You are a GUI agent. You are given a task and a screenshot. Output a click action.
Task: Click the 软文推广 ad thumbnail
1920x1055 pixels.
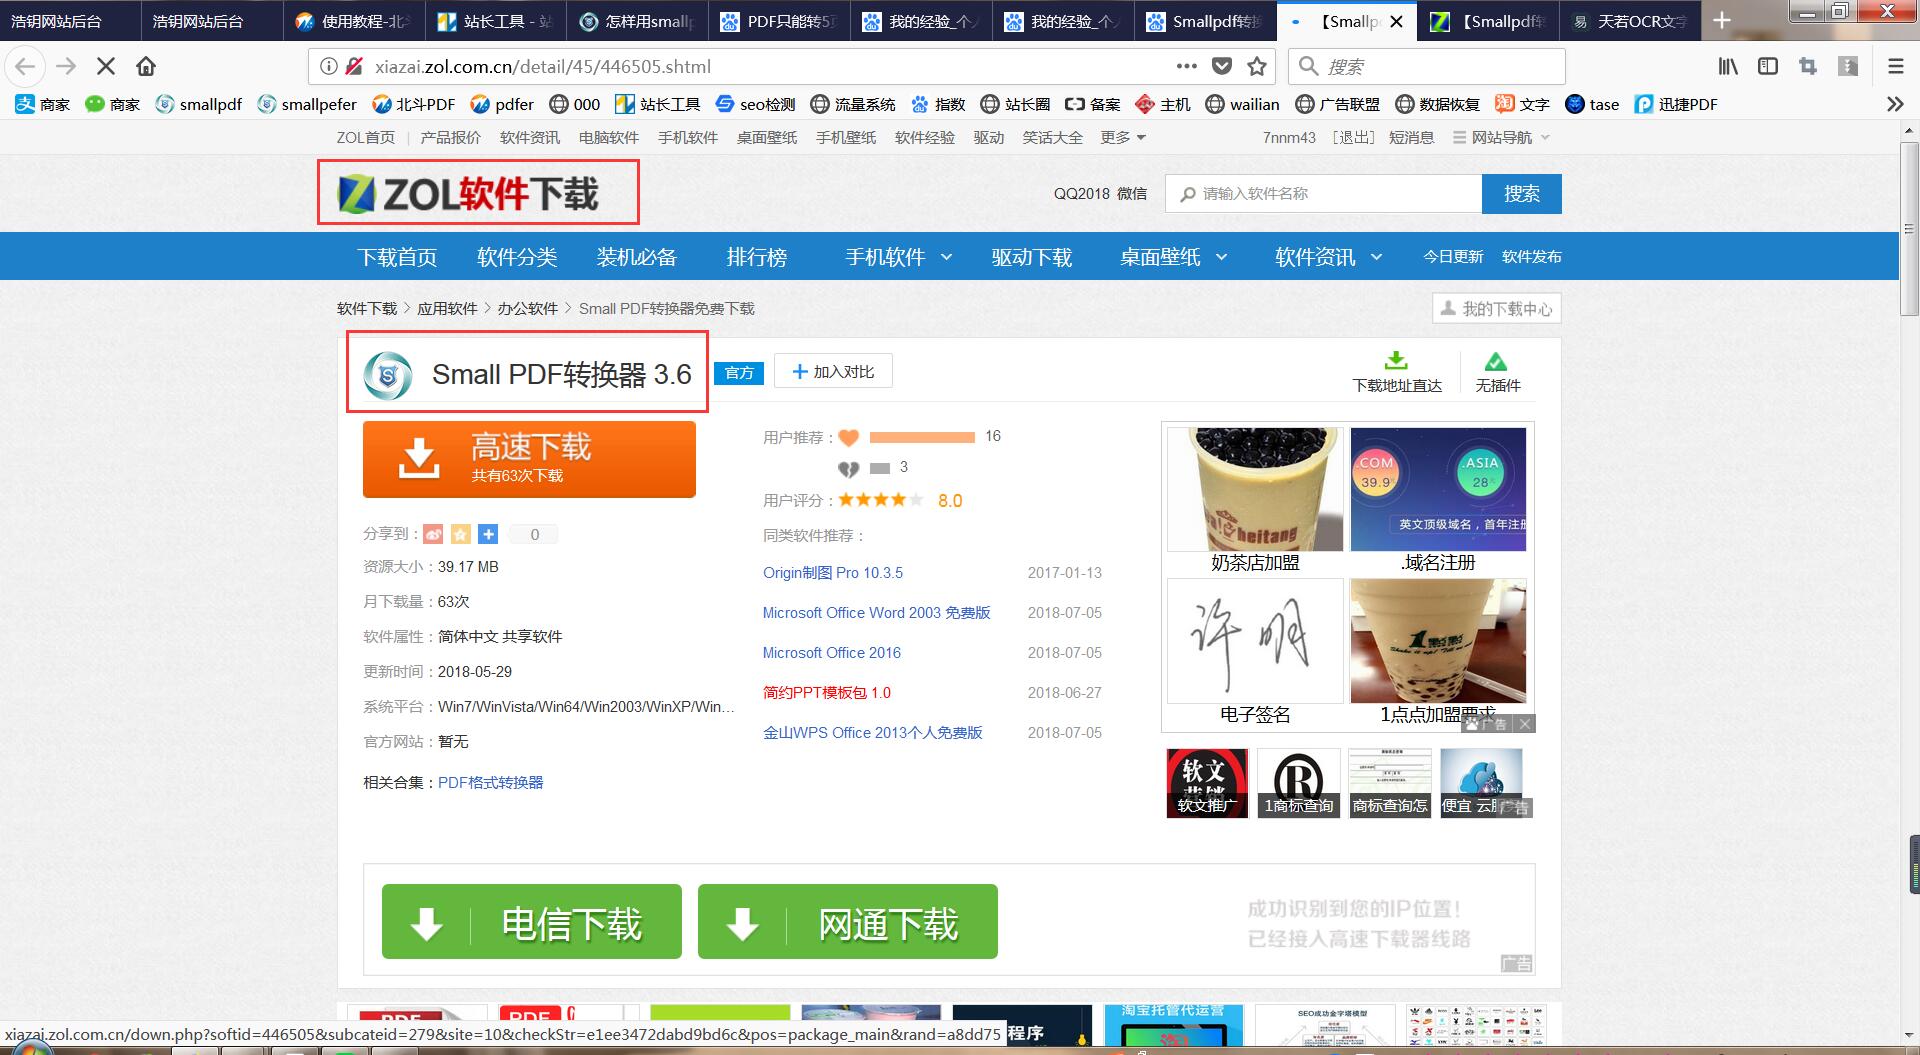pyautogui.click(x=1207, y=783)
